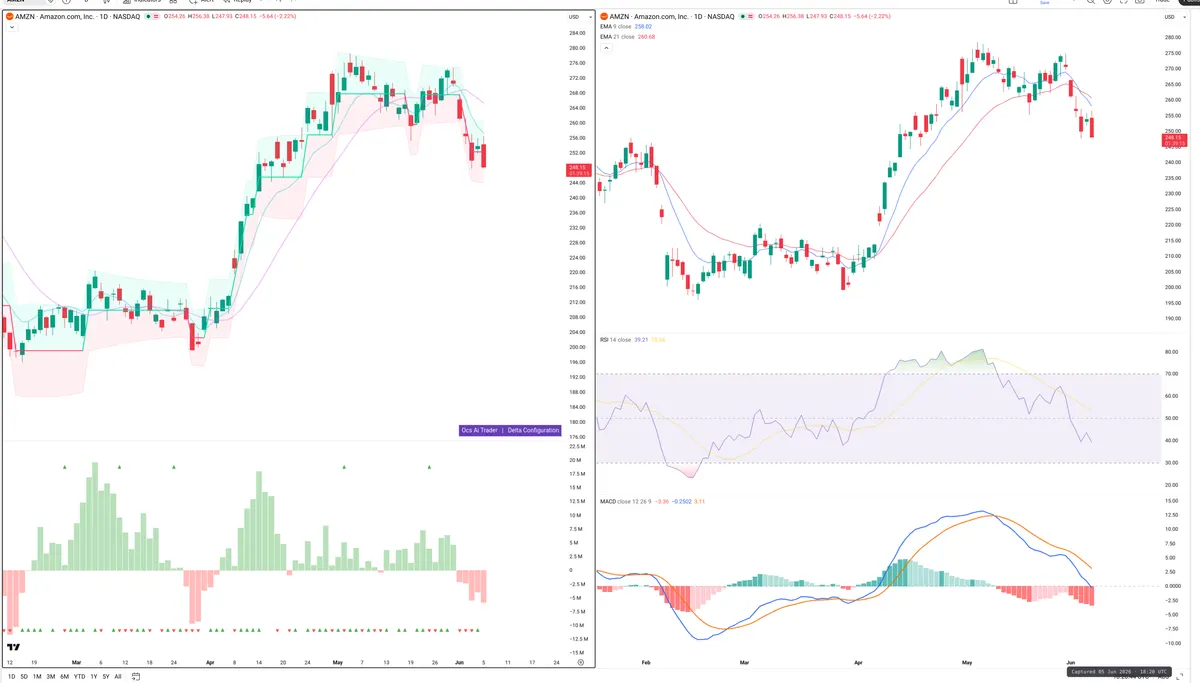Select the 1D time range
Viewport: 1200px width, 683px height.
point(11,677)
